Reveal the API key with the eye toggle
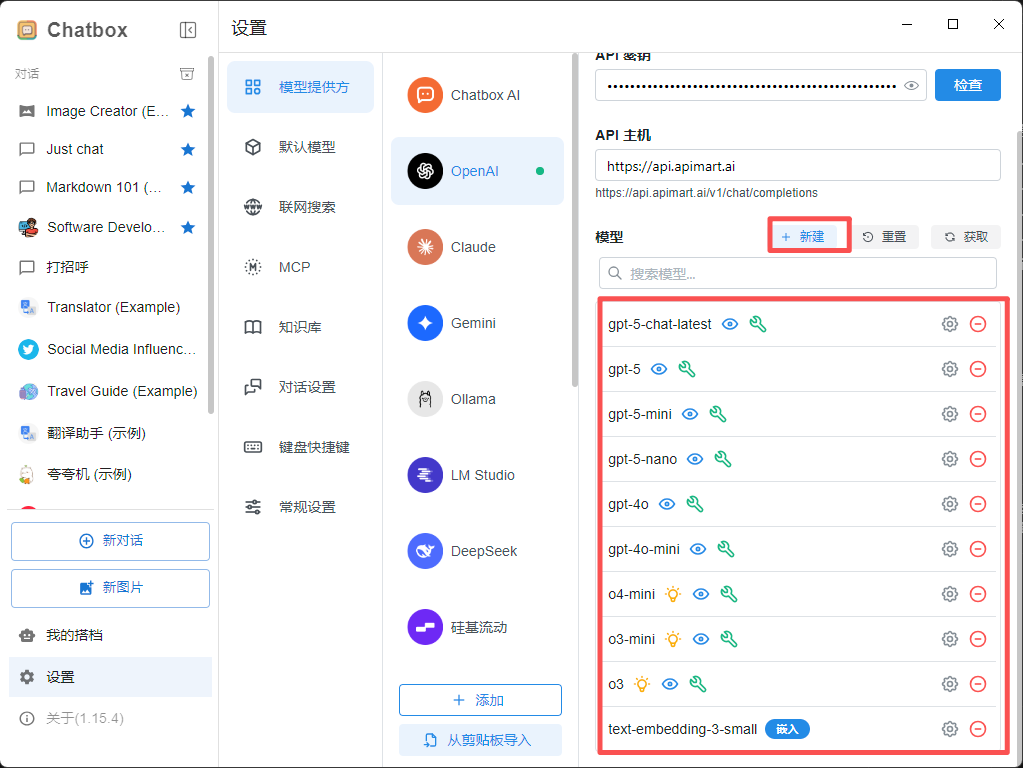This screenshot has height=768, width=1023. pos(911,86)
